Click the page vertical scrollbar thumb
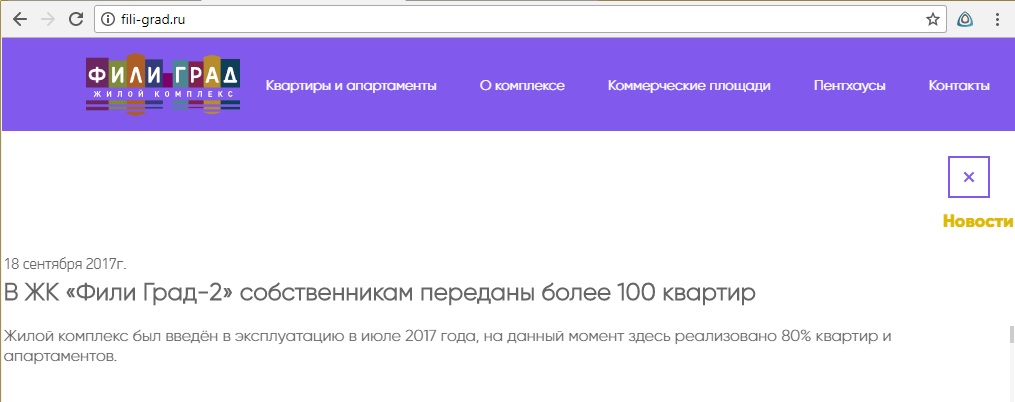 point(1010,337)
